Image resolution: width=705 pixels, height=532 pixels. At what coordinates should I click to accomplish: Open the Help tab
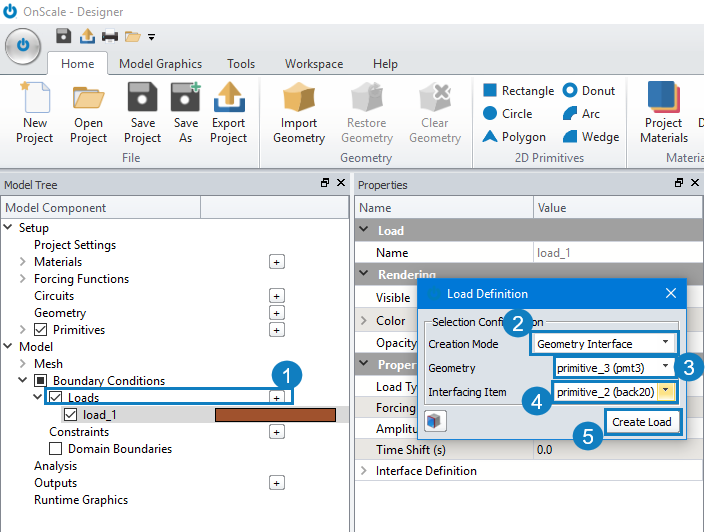(x=385, y=64)
